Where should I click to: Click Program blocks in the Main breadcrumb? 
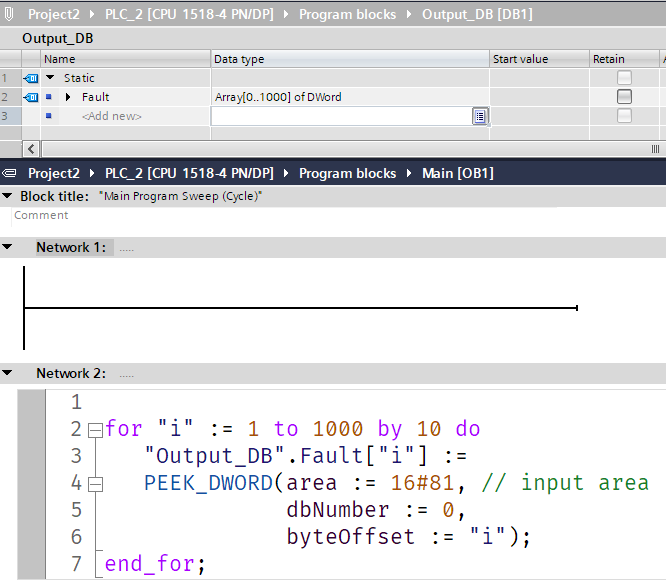point(347,173)
